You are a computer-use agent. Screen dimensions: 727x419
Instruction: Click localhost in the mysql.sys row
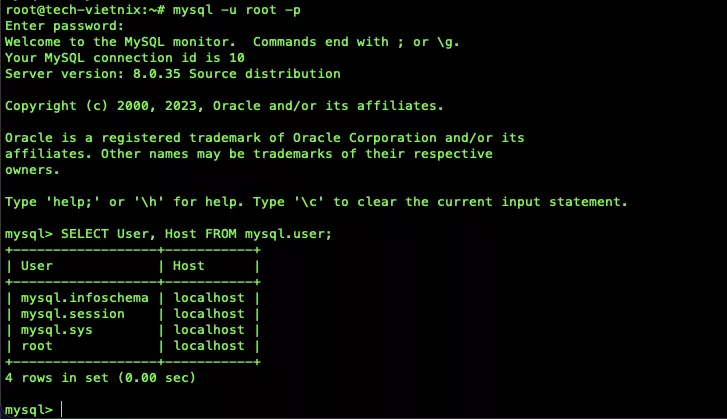point(209,330)
